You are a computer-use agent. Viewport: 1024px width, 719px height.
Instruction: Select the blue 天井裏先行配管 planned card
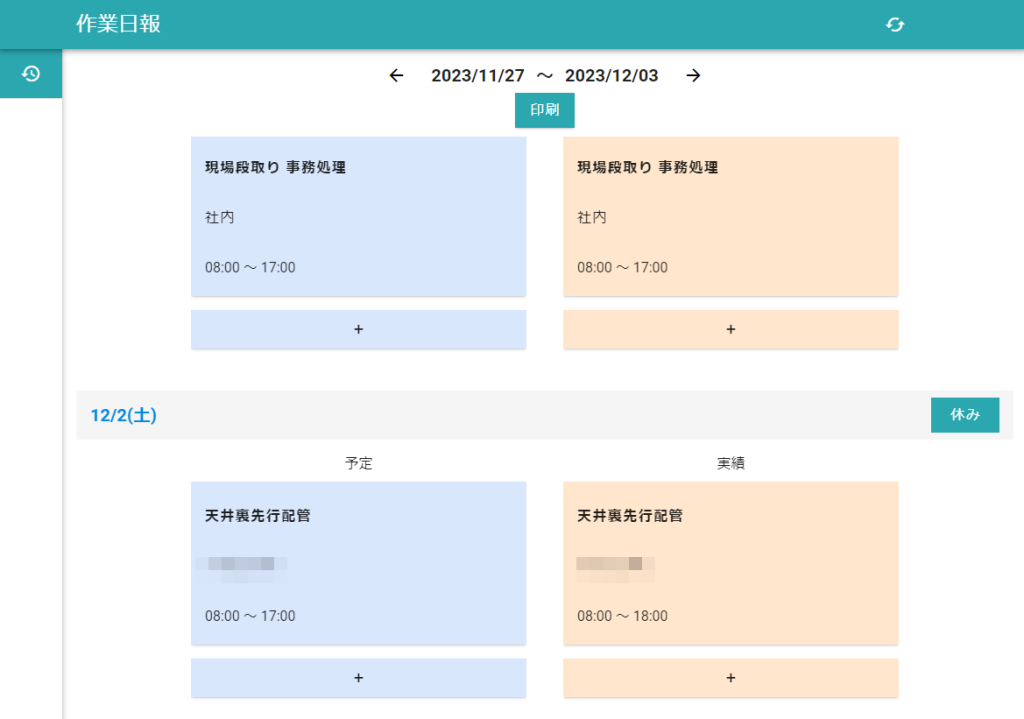pos(358,563)
